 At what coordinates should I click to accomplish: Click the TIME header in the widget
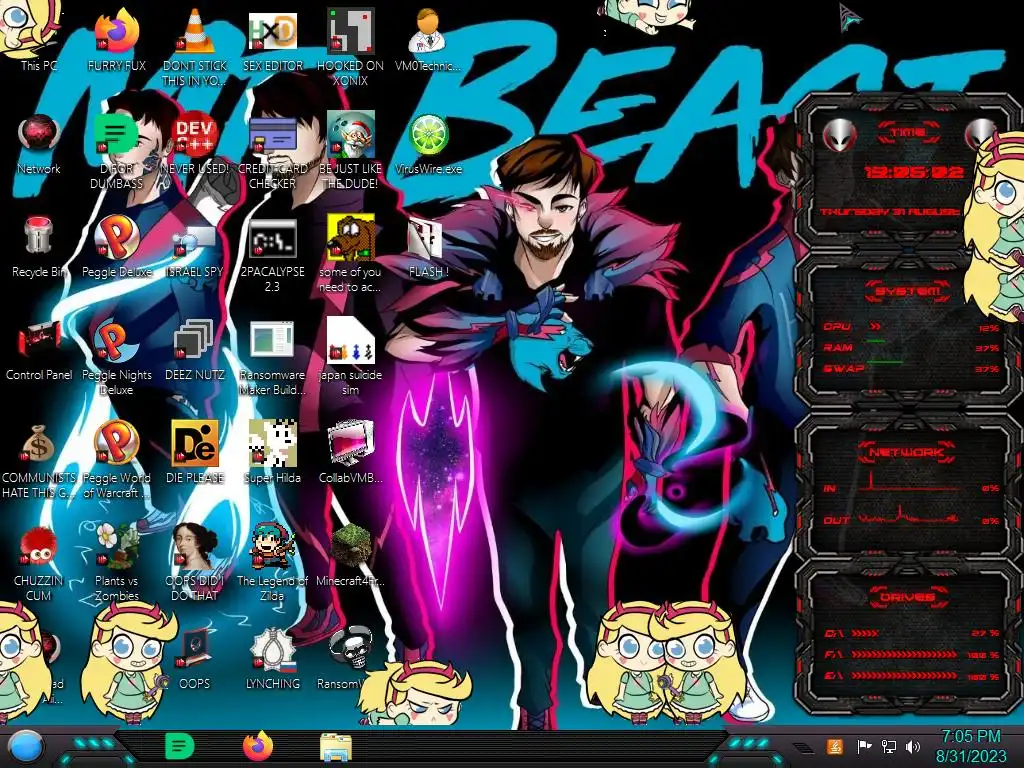tap(908, 133)
